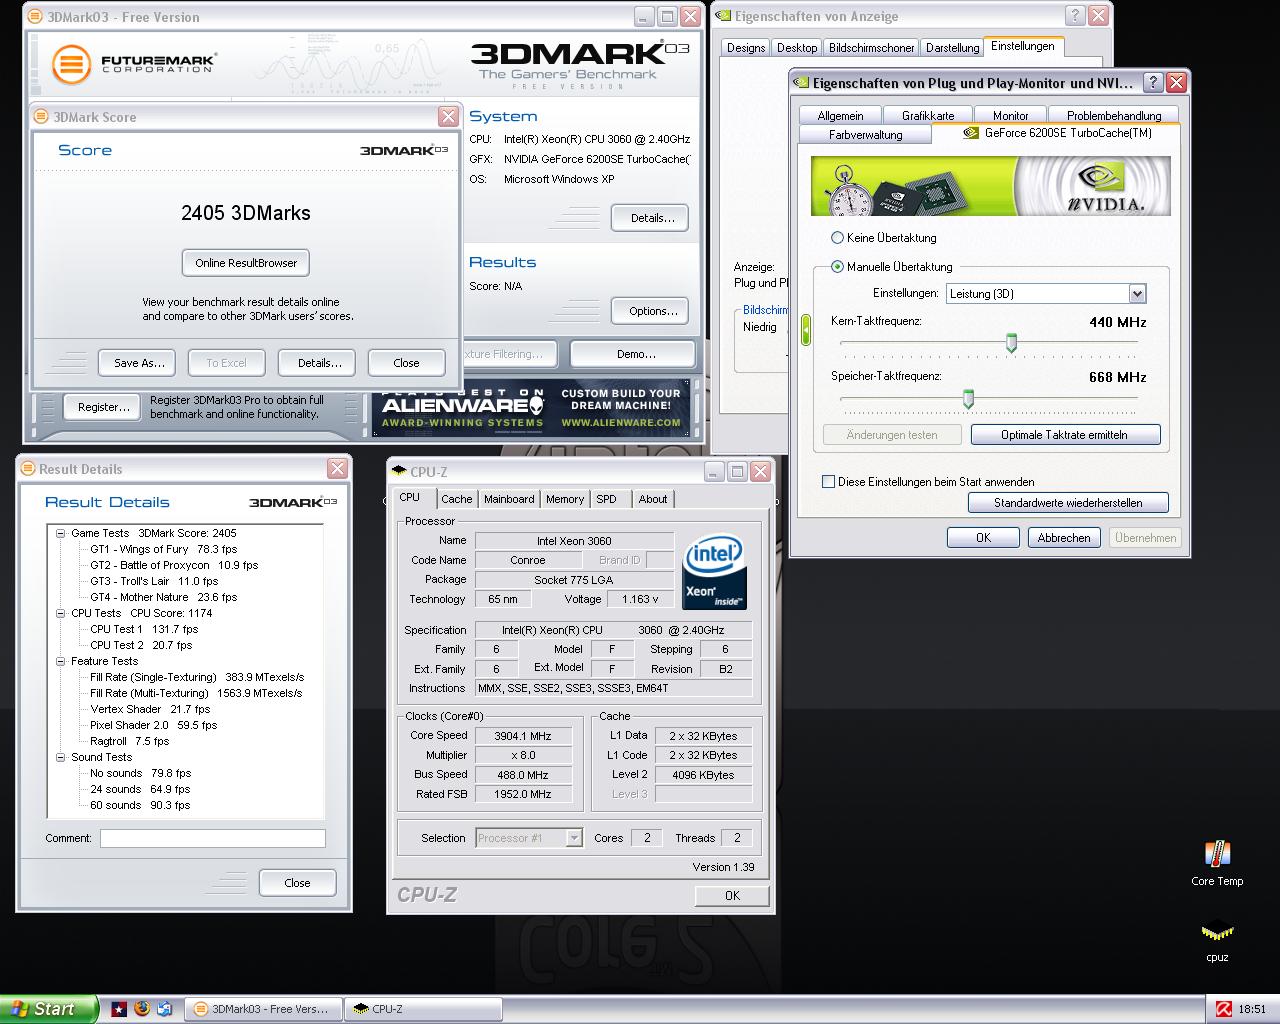Select the Manuelle Übertaktung radio option
Screen dimensions: 1280x1024
[837, 267]
